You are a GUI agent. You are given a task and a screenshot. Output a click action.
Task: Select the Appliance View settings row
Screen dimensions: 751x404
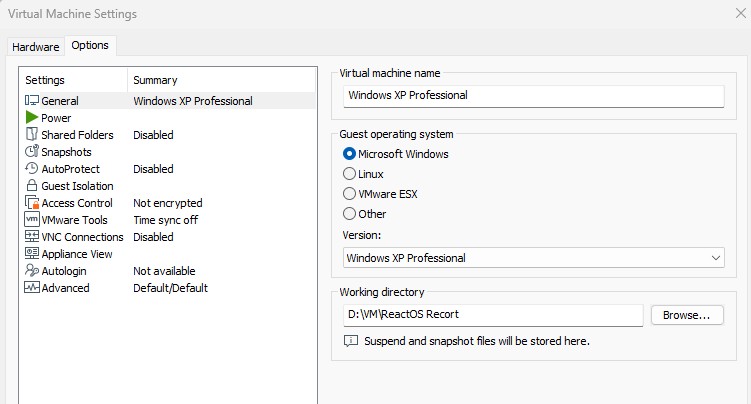click(x=167, y=254)
